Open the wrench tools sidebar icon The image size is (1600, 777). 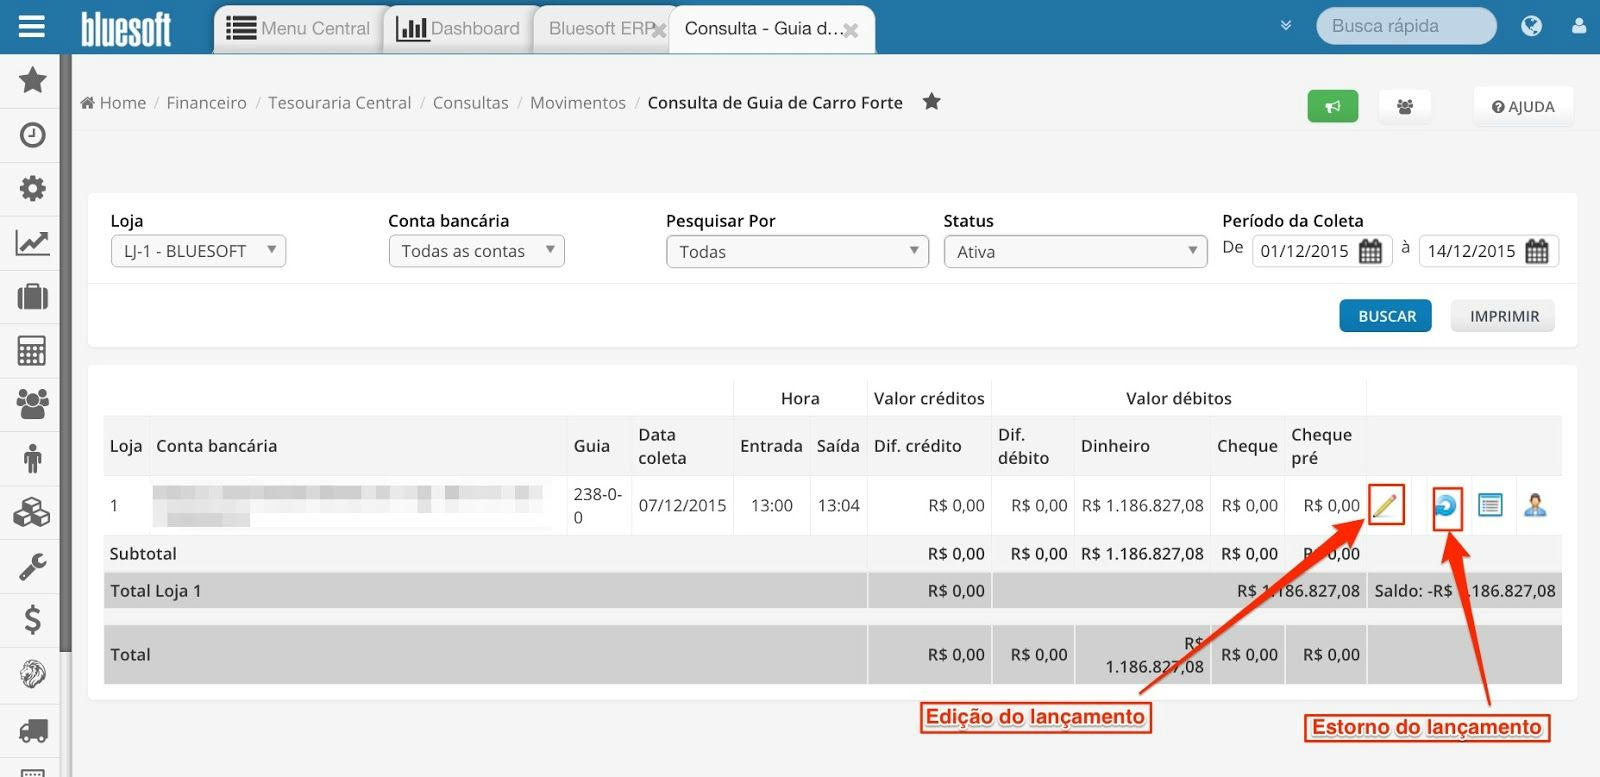pos(33,567)
